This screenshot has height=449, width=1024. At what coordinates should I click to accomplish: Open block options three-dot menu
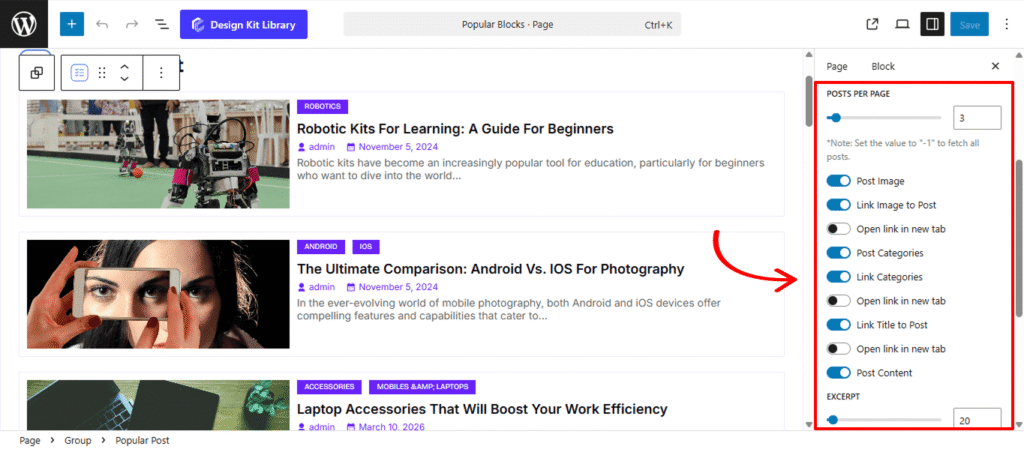click(x=160, y=73)
